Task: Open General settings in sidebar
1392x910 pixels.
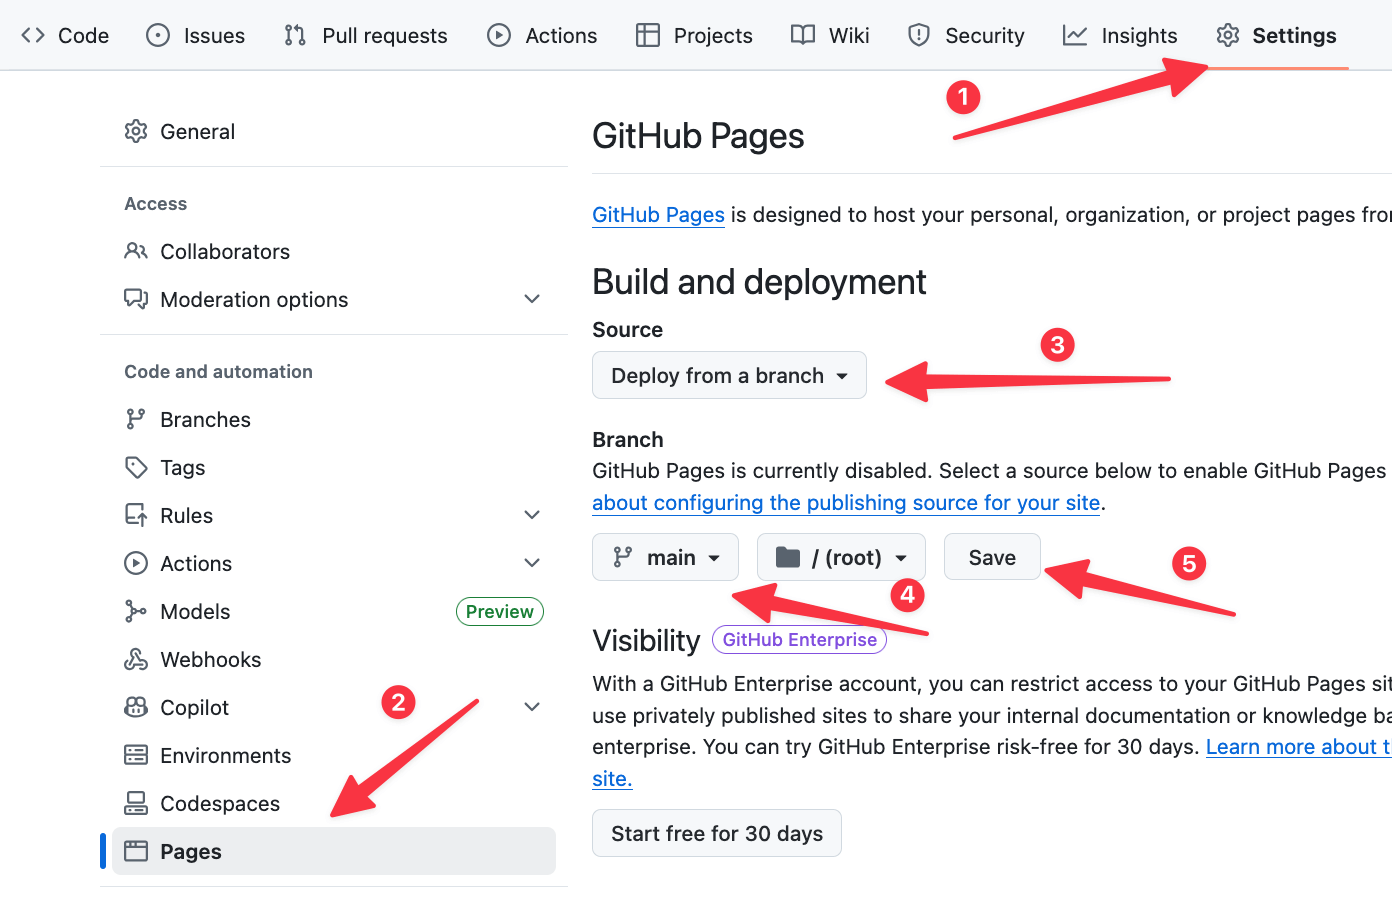Action: [x=334, y=131]
